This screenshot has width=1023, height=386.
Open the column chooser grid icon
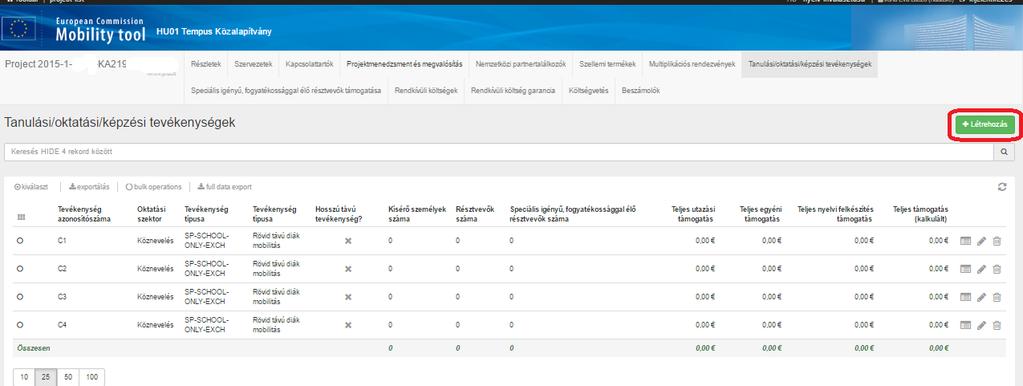(20, 217)
